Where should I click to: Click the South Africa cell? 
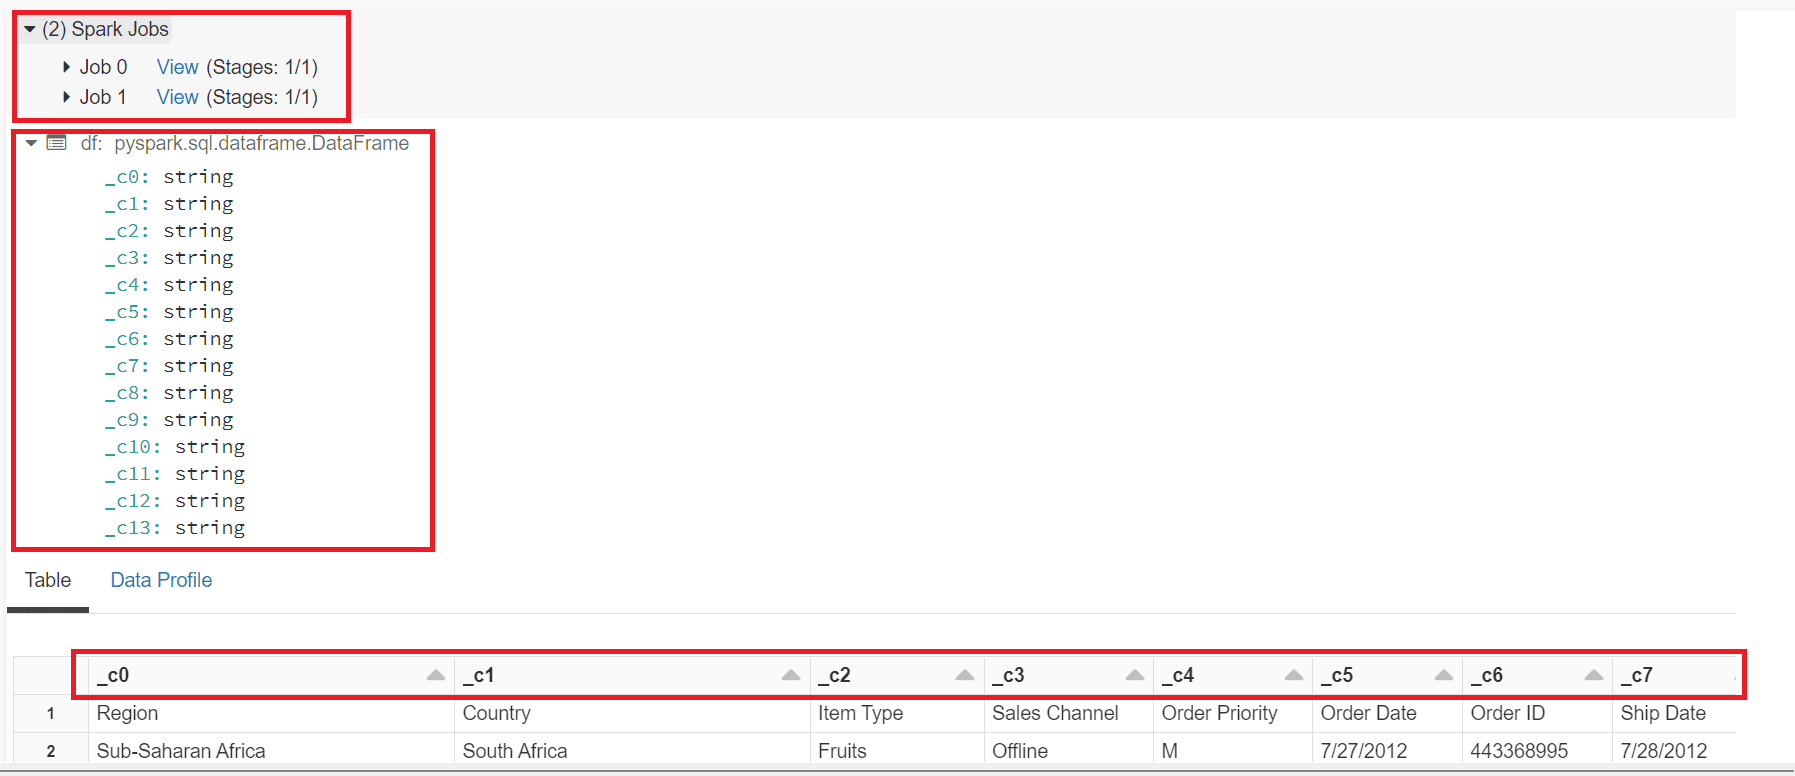click(x=514, y=751)
